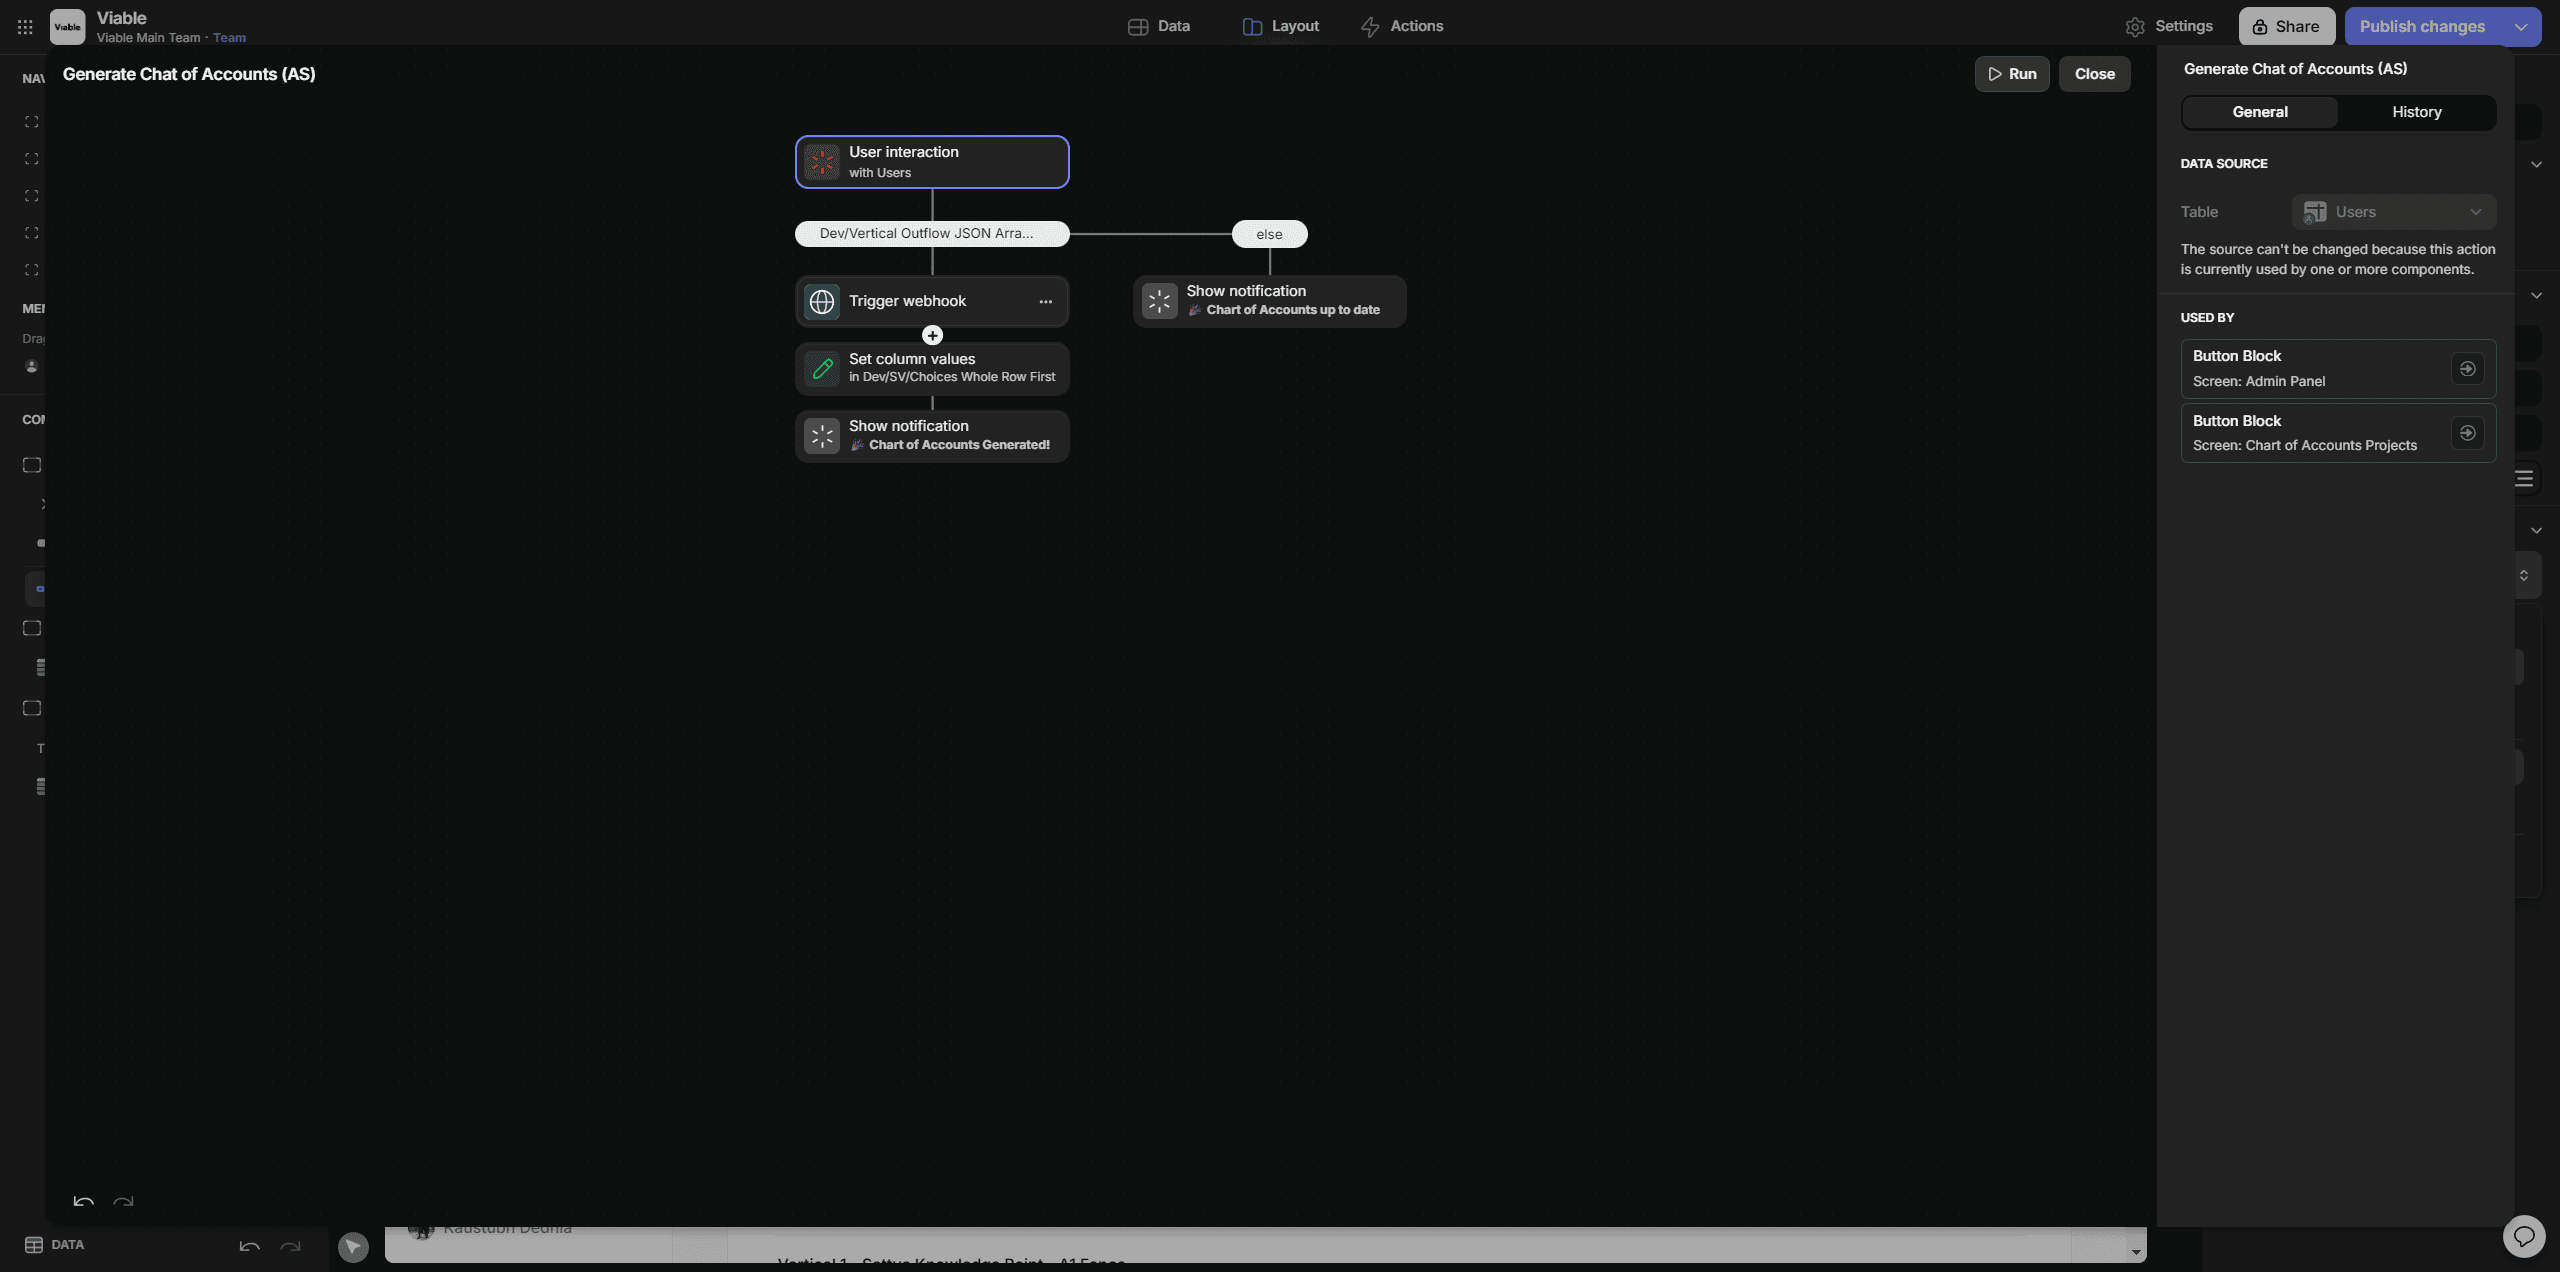2560x1272 pixels.
Task: Click the action title Generate Chat of Accounts (AS)
Action: [x=189, y=74]
